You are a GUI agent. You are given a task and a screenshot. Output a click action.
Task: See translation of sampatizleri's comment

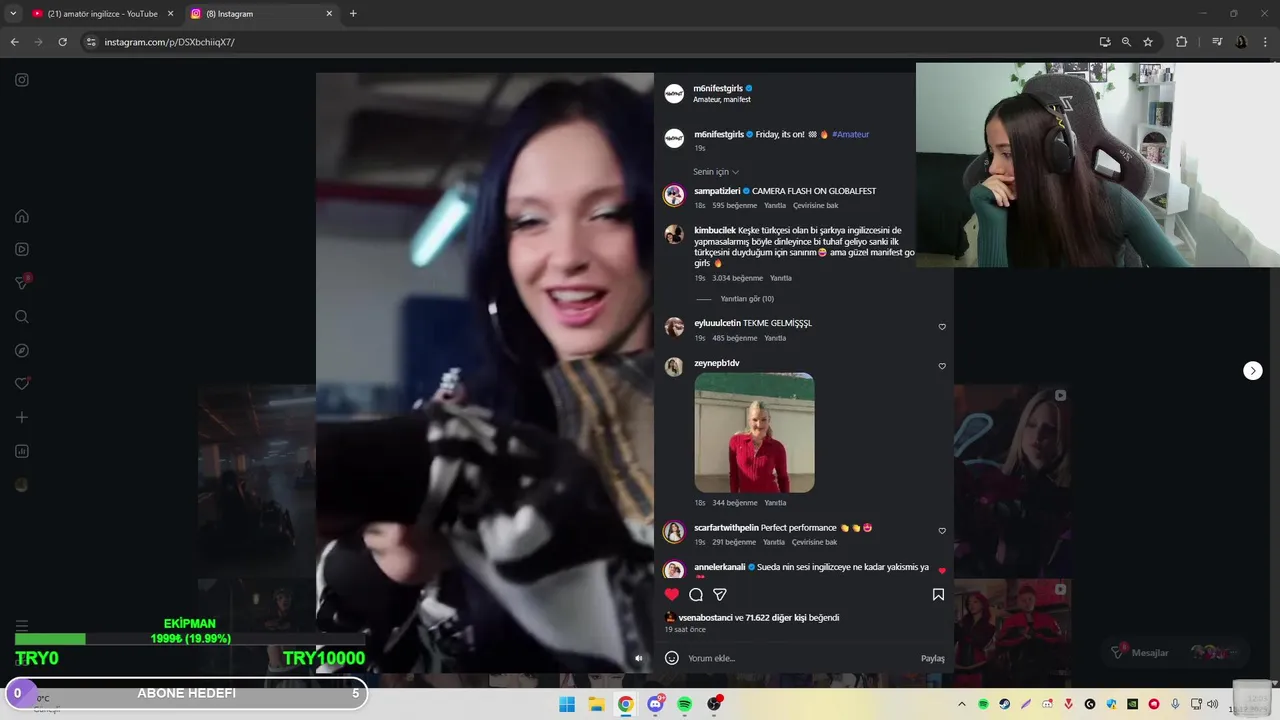coord(815,206)
